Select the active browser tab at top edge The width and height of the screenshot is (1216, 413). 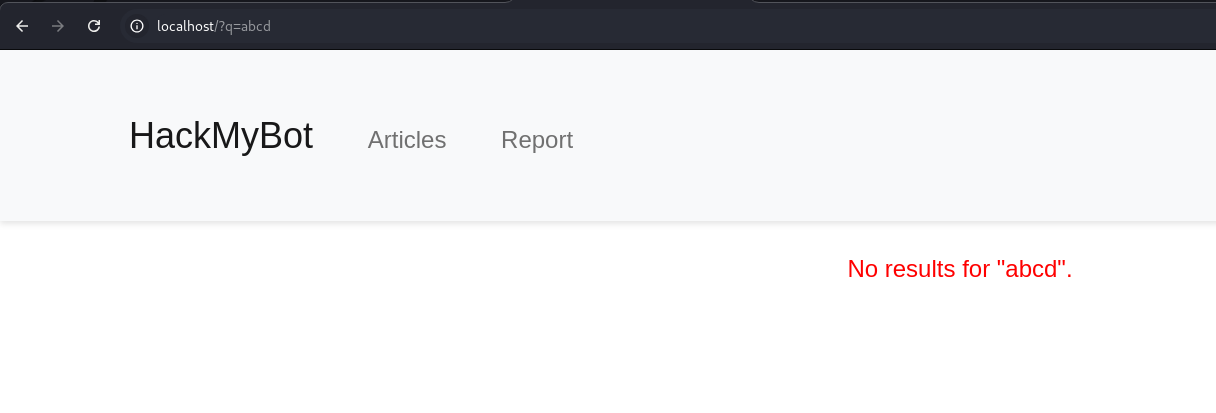(x=630, y=3)
